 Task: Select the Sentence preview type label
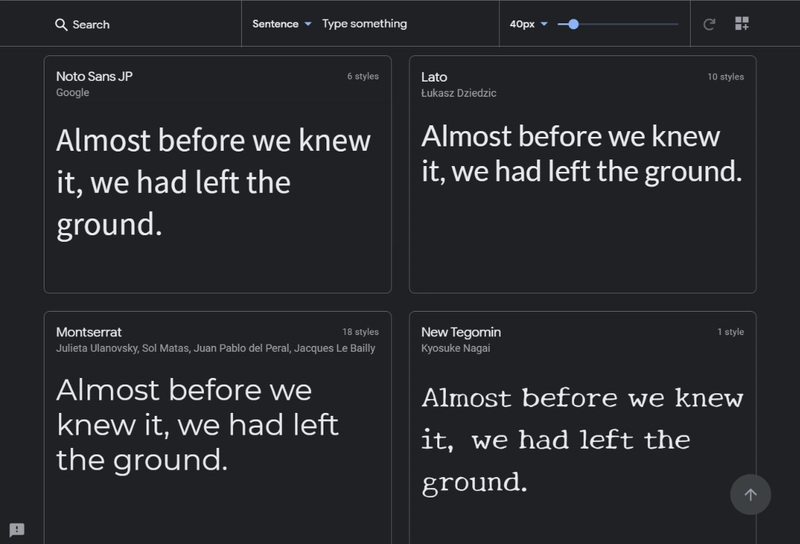(275, 24)
